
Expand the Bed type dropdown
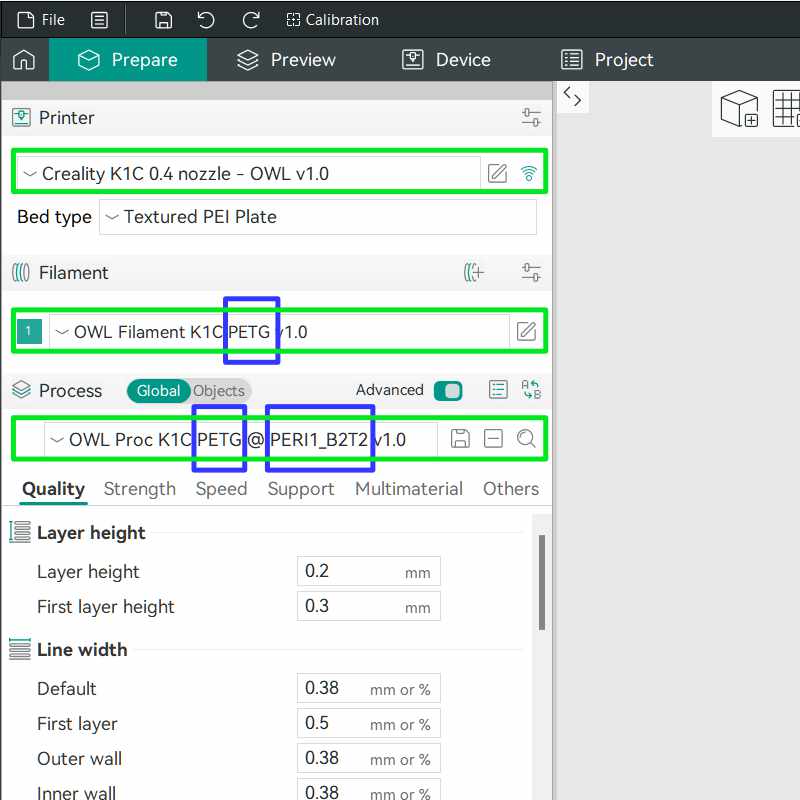coord(317,217)
